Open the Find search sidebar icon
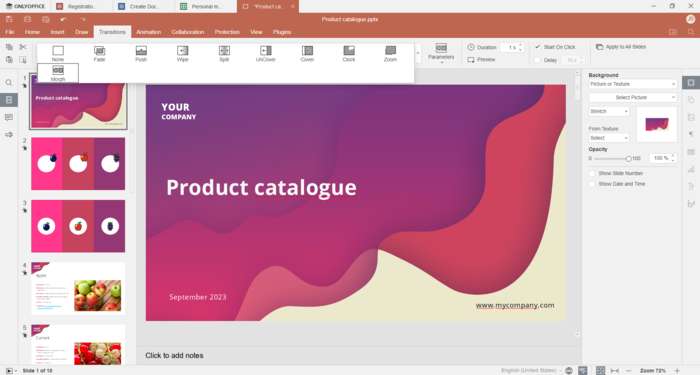The image size is (700, 375). click(x=9, y=83)
